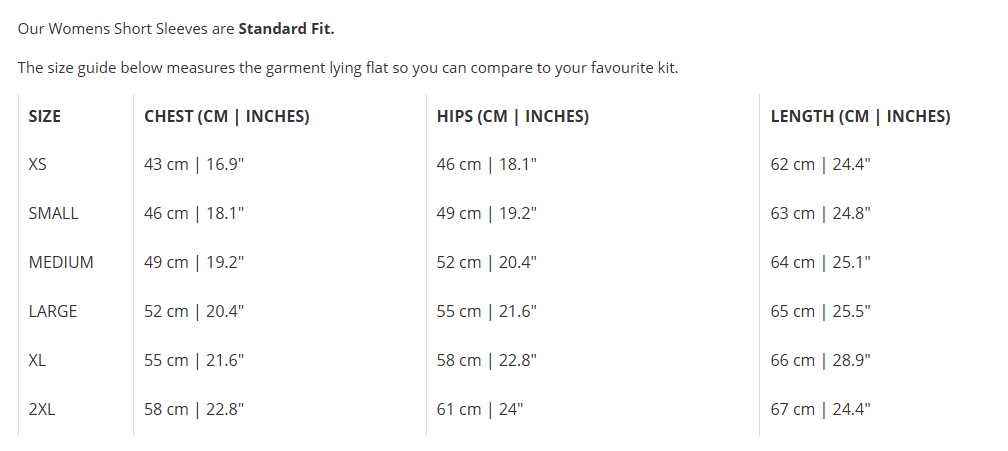Select the XL size row label
Screen dimensions: 1008x451
point(38,360)
